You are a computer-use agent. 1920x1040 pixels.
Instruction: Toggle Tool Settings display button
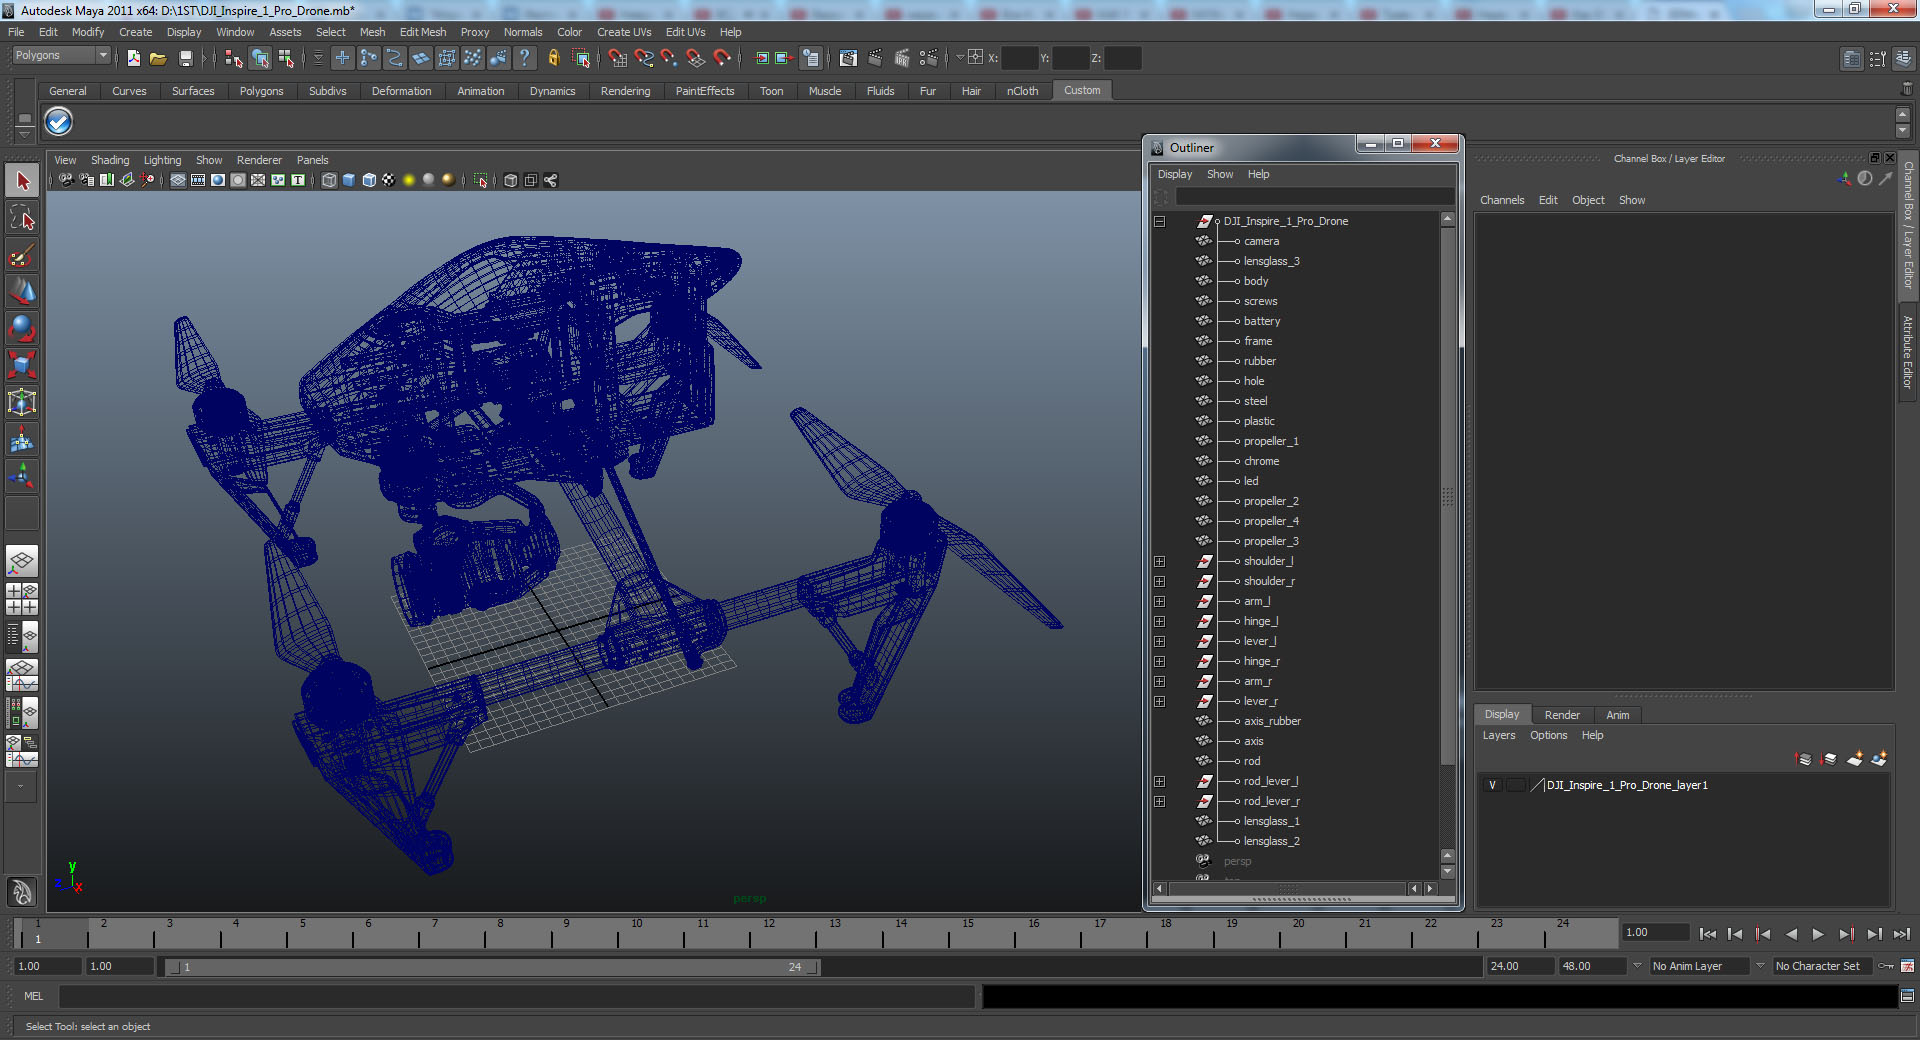[x=1878, y=58]
